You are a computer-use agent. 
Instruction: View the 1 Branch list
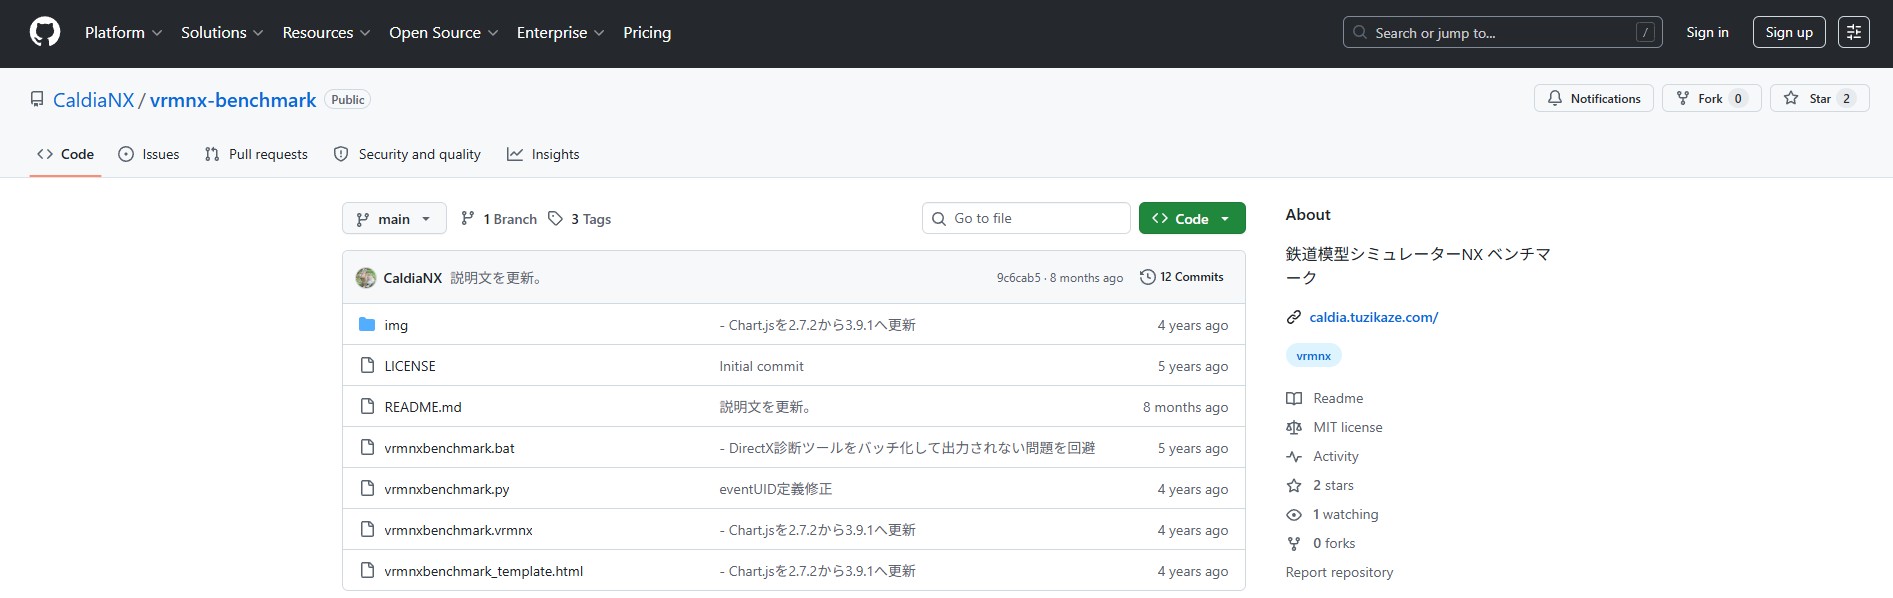pos(499,219)
